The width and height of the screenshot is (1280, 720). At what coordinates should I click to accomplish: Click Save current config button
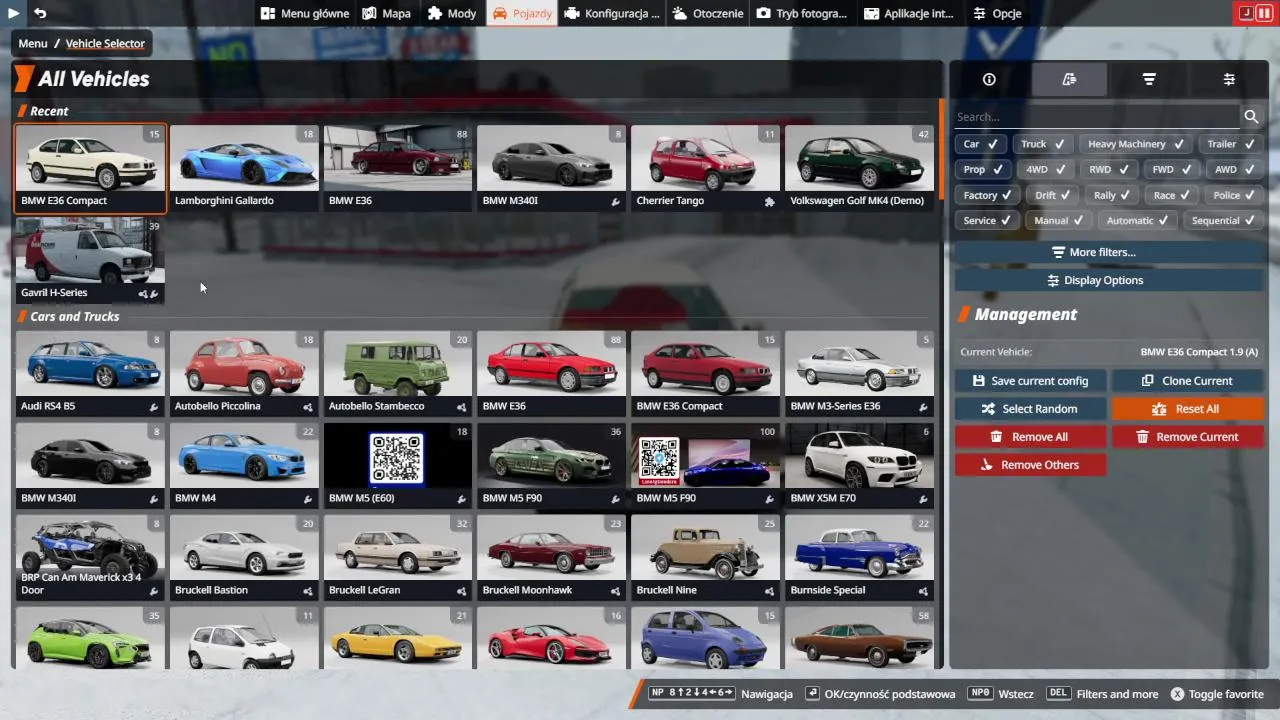point(1030,381)
